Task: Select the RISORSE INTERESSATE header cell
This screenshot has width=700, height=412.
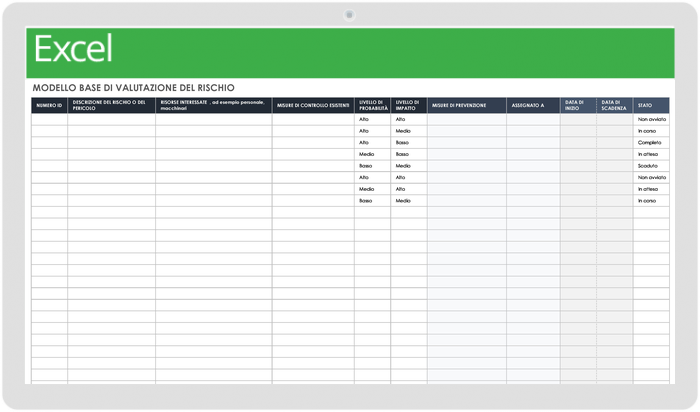Action: pos(214,105)
